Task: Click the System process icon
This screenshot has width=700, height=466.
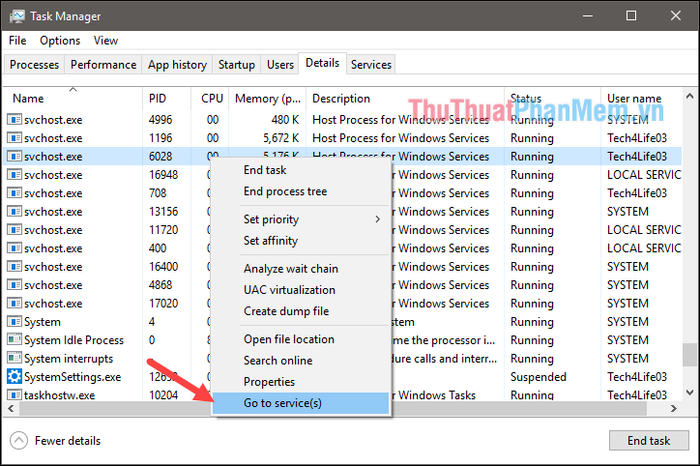Action: click(14, 321)
